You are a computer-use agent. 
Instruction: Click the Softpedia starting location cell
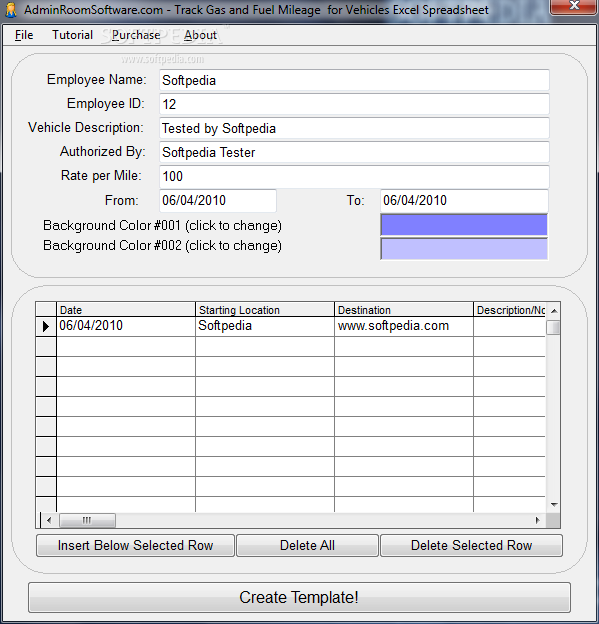tap(265, 326)
